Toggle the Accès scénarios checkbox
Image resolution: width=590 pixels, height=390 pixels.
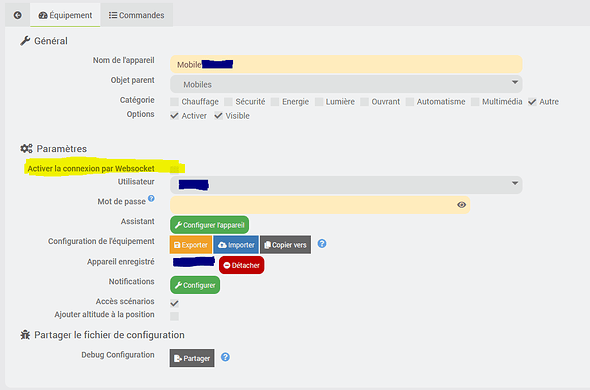coord(174,303)
